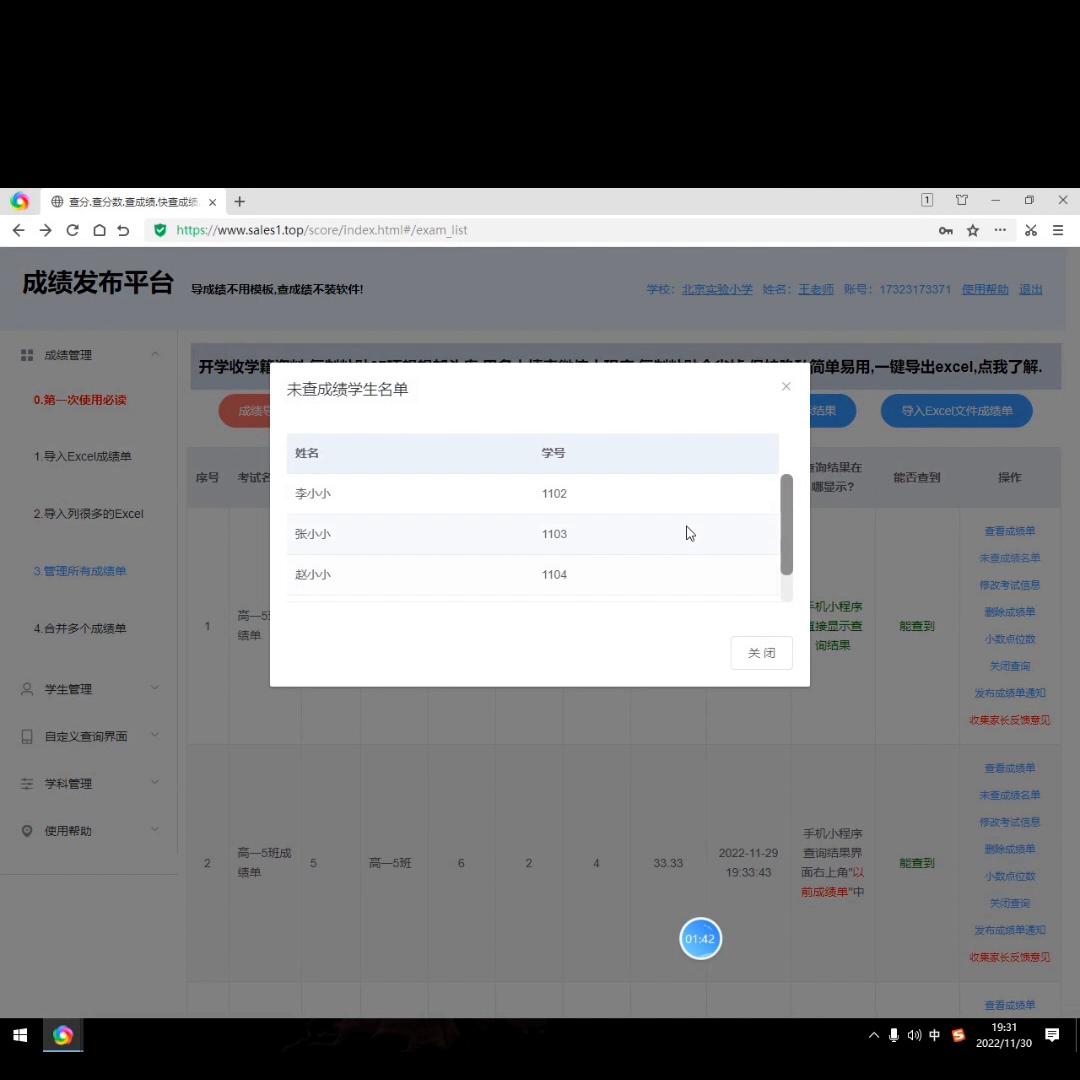
Task: Select the 赵小小 row in the list
Action: click(532, 574)
